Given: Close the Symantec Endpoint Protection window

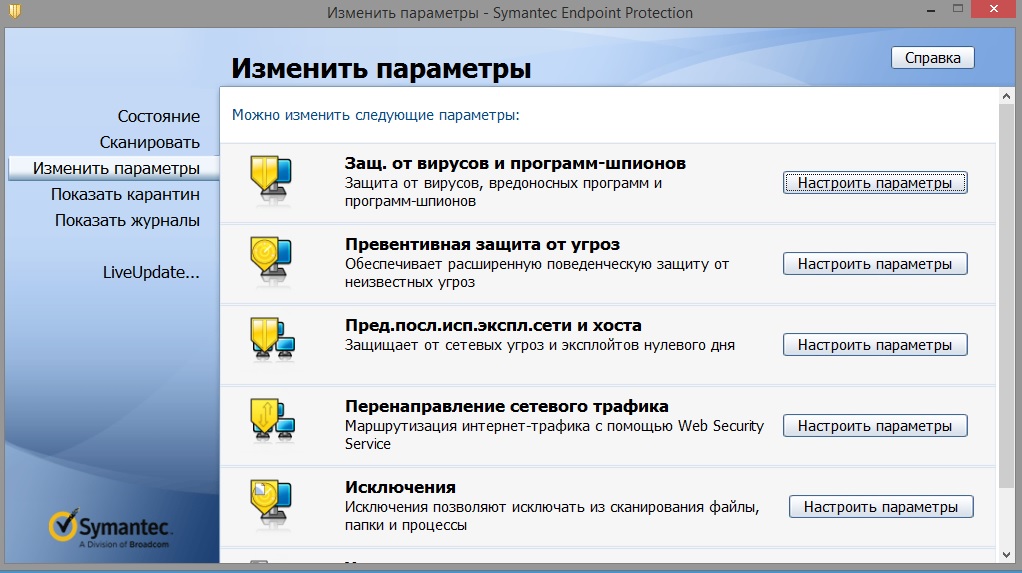Looking at the screenshot, I should [x=994, y=9].
